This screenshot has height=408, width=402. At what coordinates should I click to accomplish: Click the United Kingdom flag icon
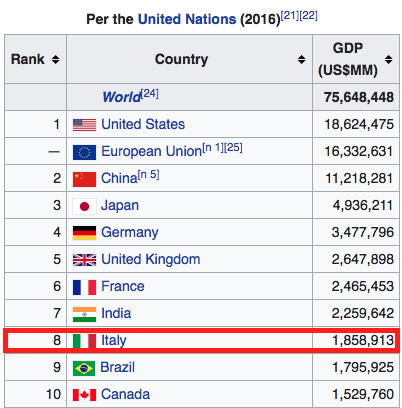(84, 260)
